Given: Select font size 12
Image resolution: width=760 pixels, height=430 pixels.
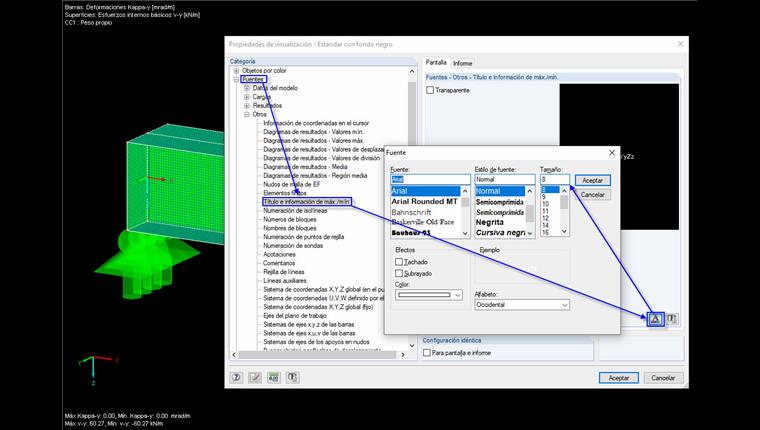Looking at the screenshot, I should (x=545, y=219).
